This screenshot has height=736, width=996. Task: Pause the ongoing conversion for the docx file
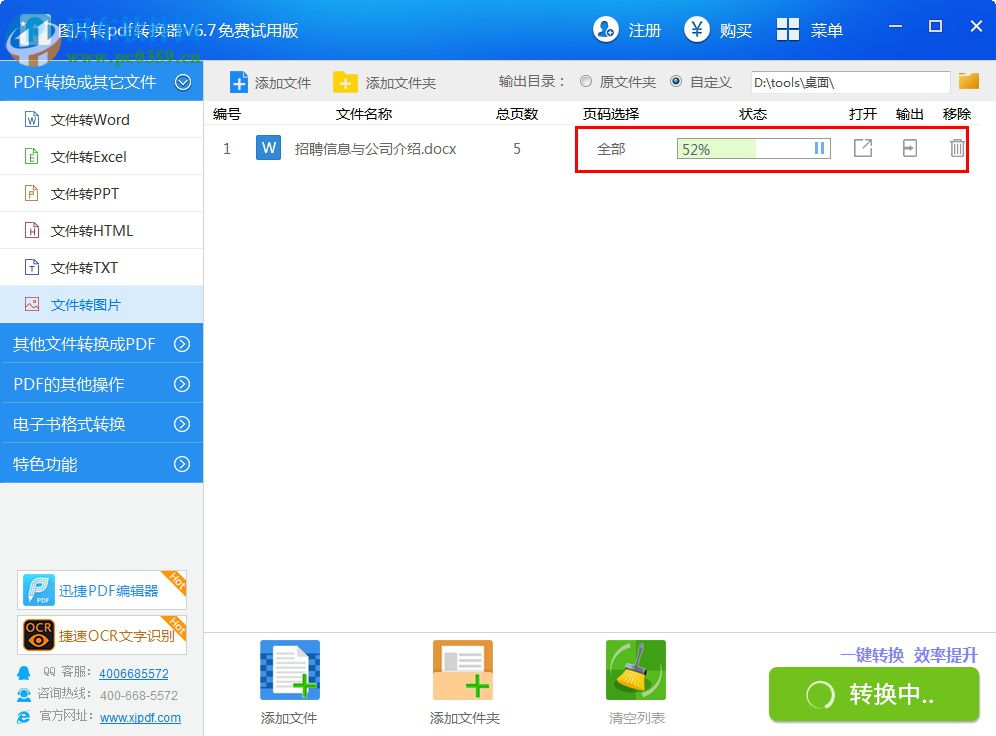click(x=819, y=148)
